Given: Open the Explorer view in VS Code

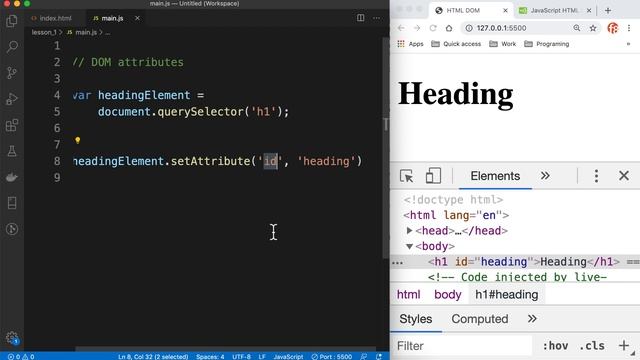Looking at the screenshot, I should [x=12, y=21].
